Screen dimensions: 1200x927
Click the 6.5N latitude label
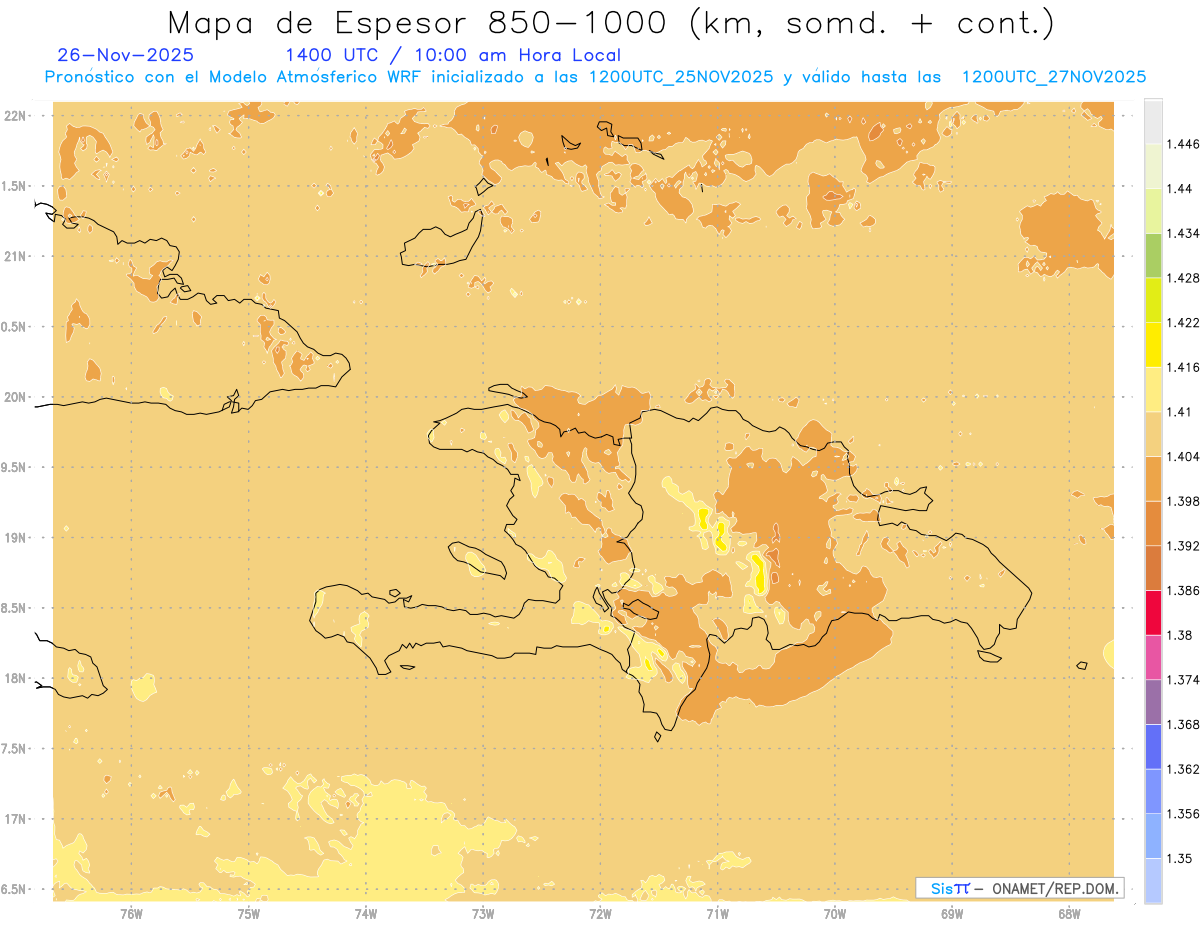(x=15, y=889)
